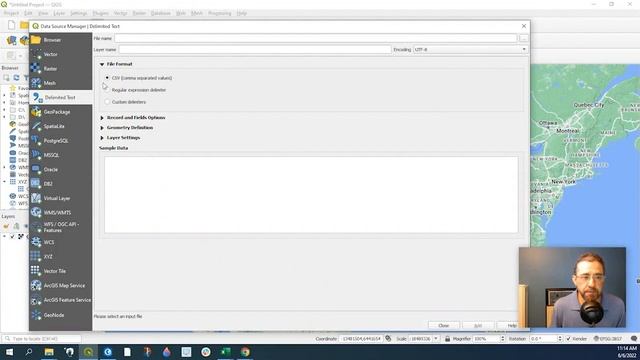Click the Rotation stepper arrows
640x360 pixels.
560,339
